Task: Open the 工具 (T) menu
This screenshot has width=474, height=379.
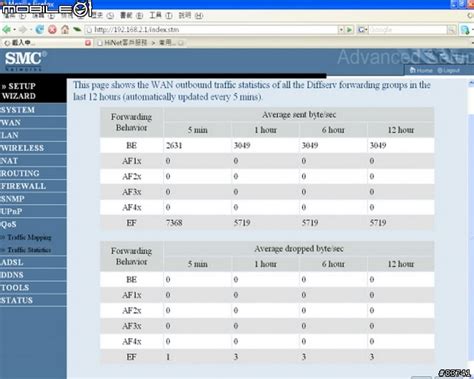Action: click(x=161, y=15)
